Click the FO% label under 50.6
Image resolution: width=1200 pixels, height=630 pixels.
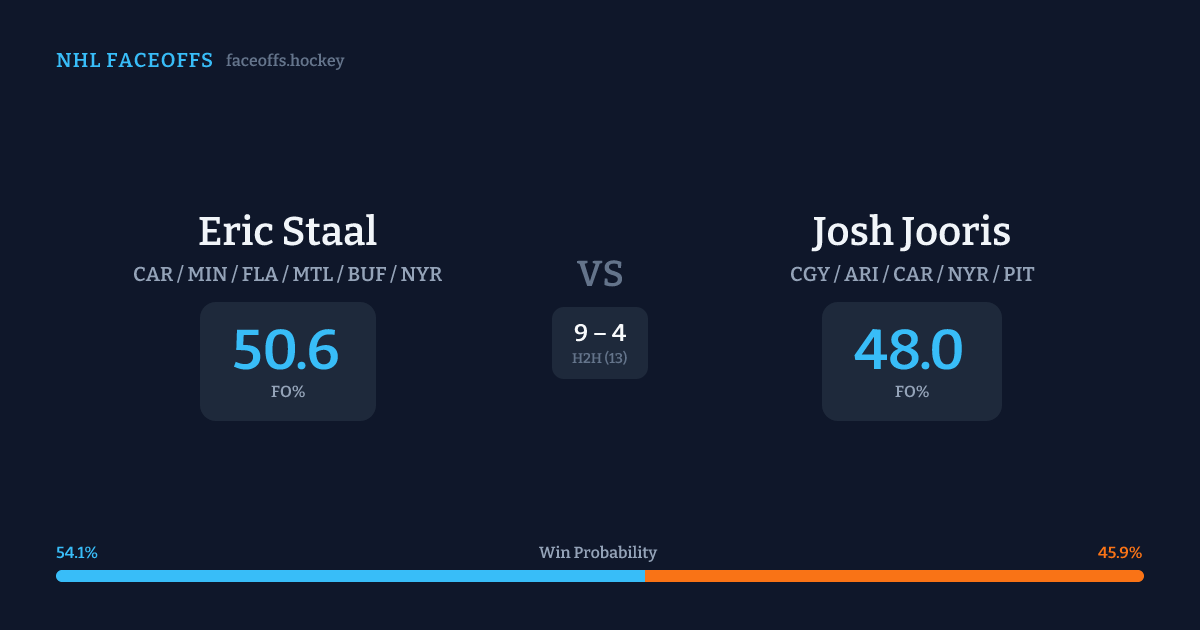click(288, 392)
